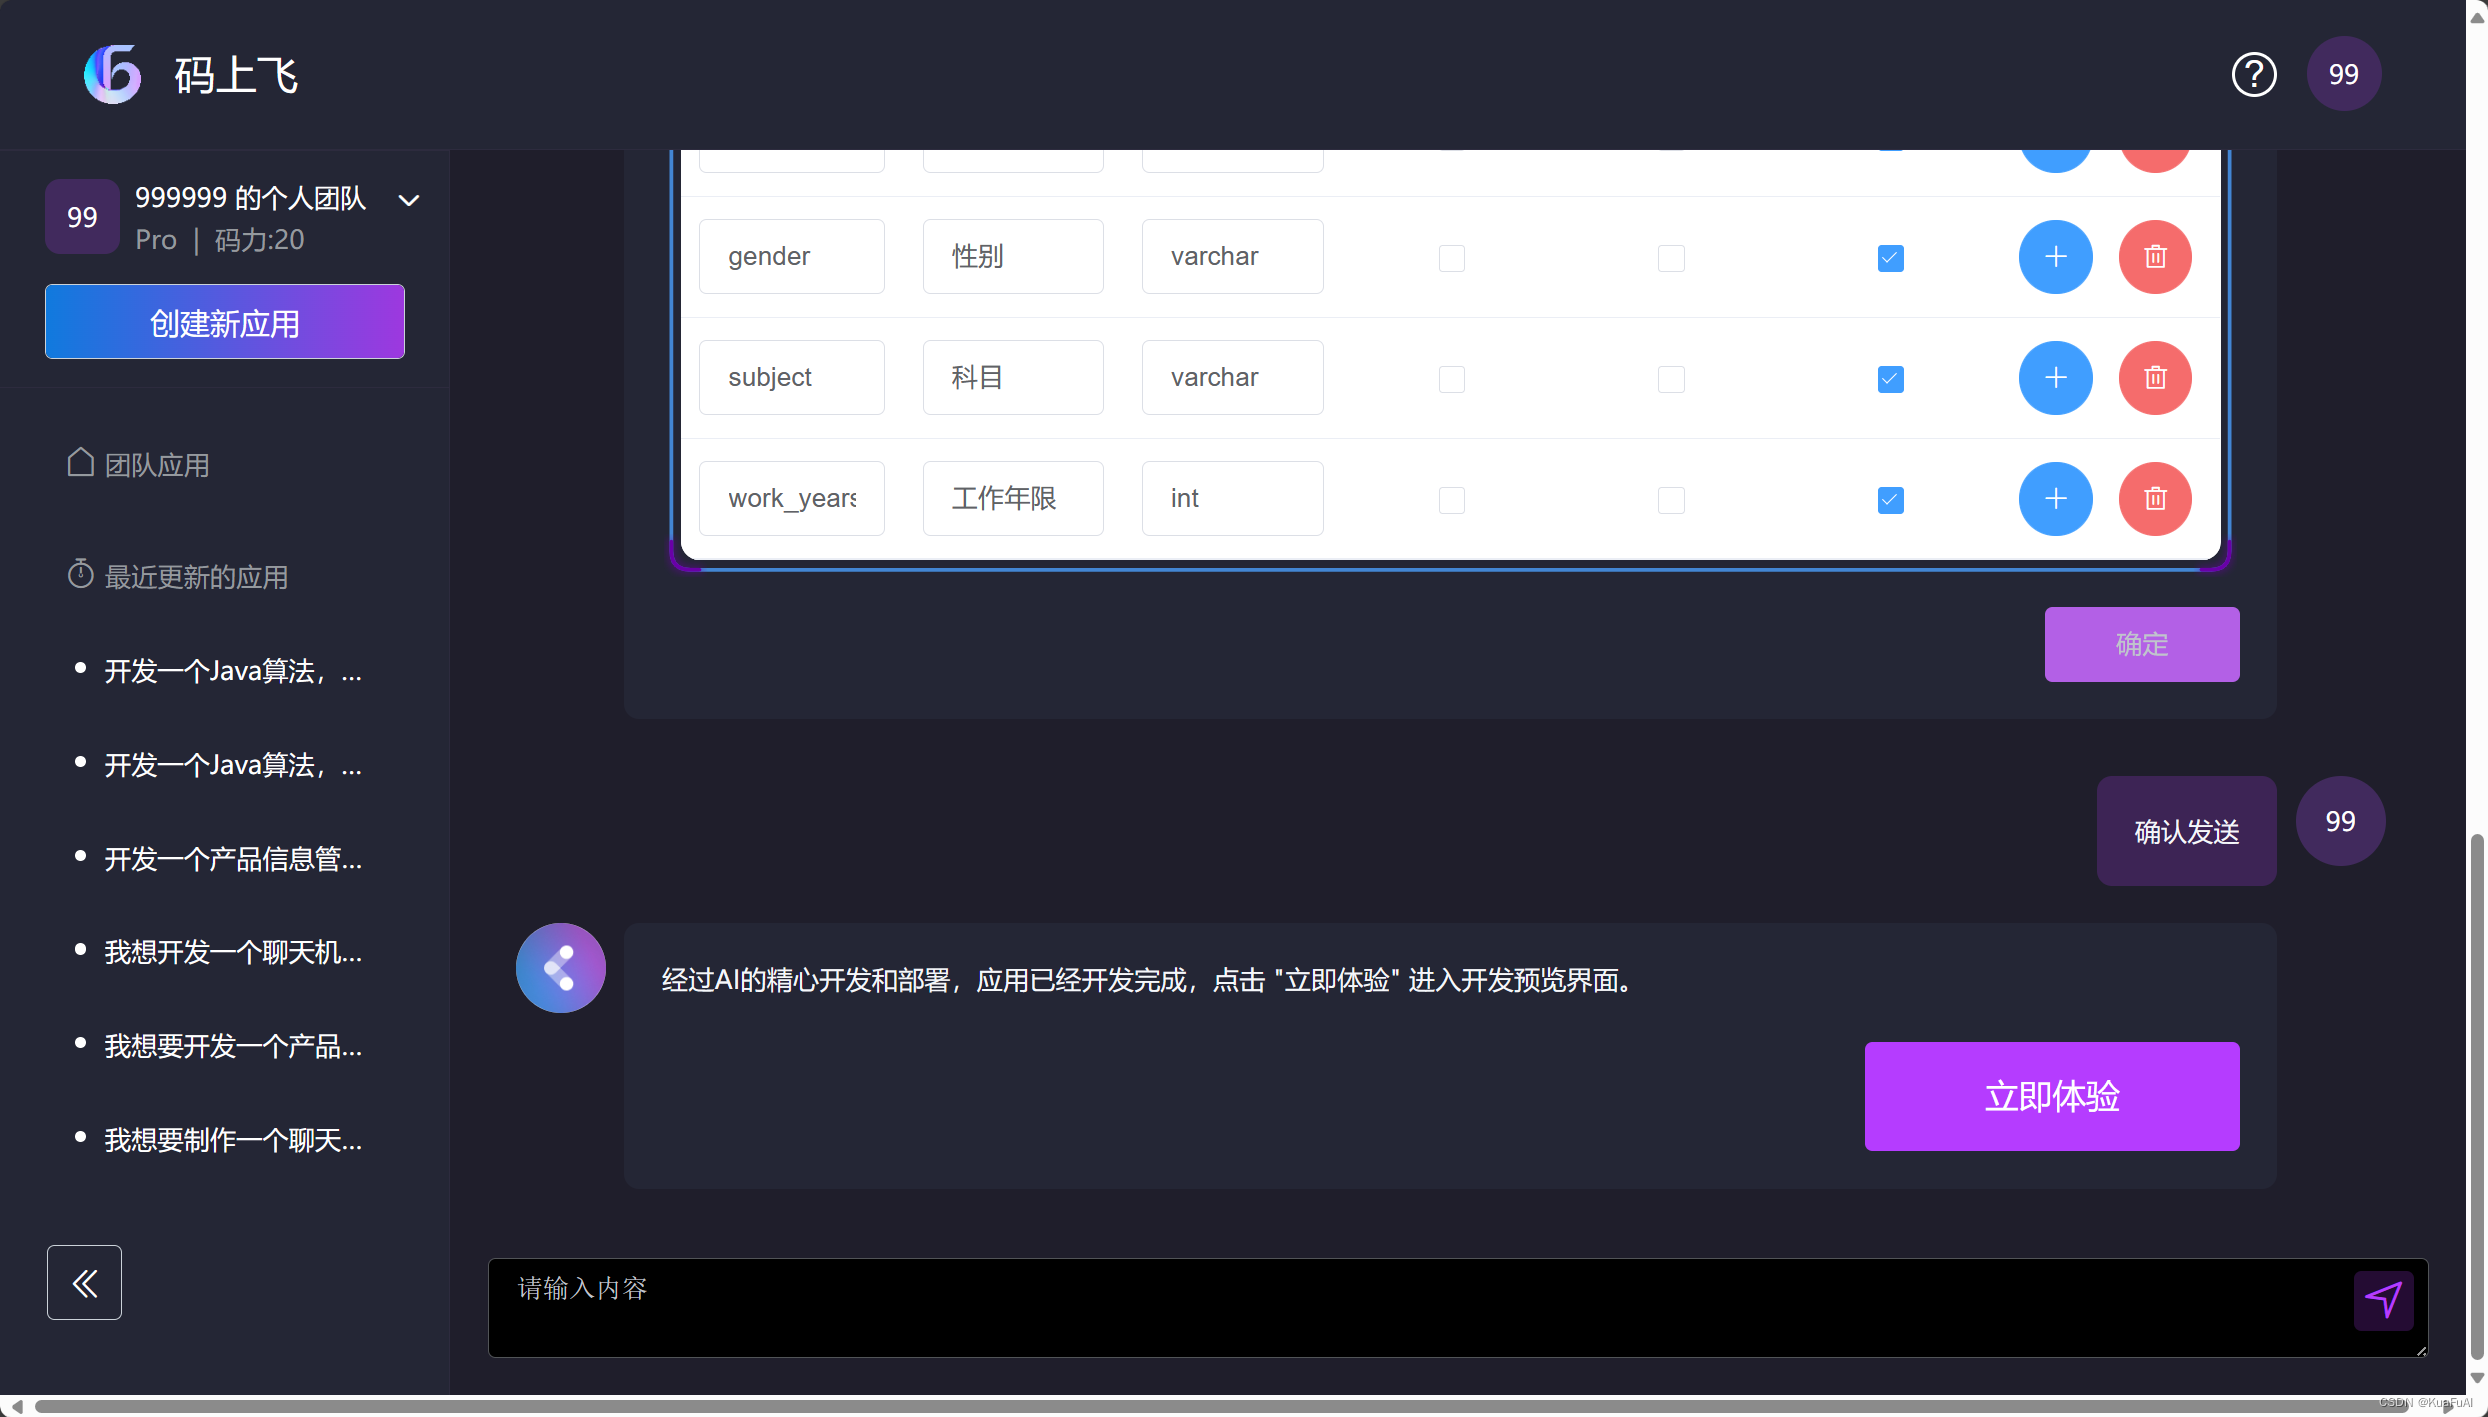The width and height of the screenshot is (2488, 1417).
Task: Open the int type field for work_years
Action: coord(1232,499)
